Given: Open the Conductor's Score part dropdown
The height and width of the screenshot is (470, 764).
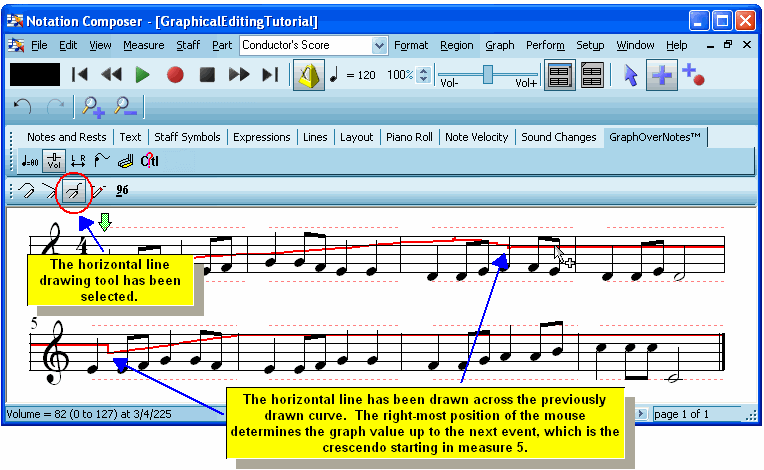Looking at the screenshot, I should [379, 46].
